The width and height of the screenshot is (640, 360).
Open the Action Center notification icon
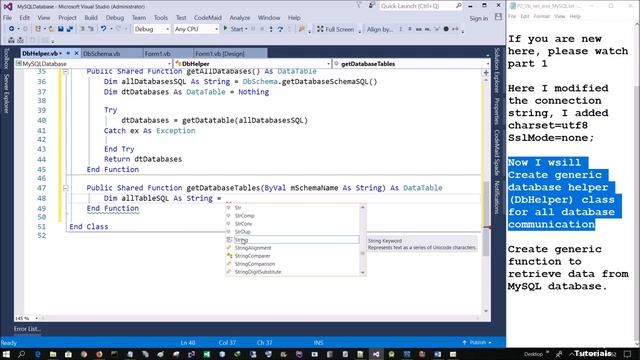point(628,354)
